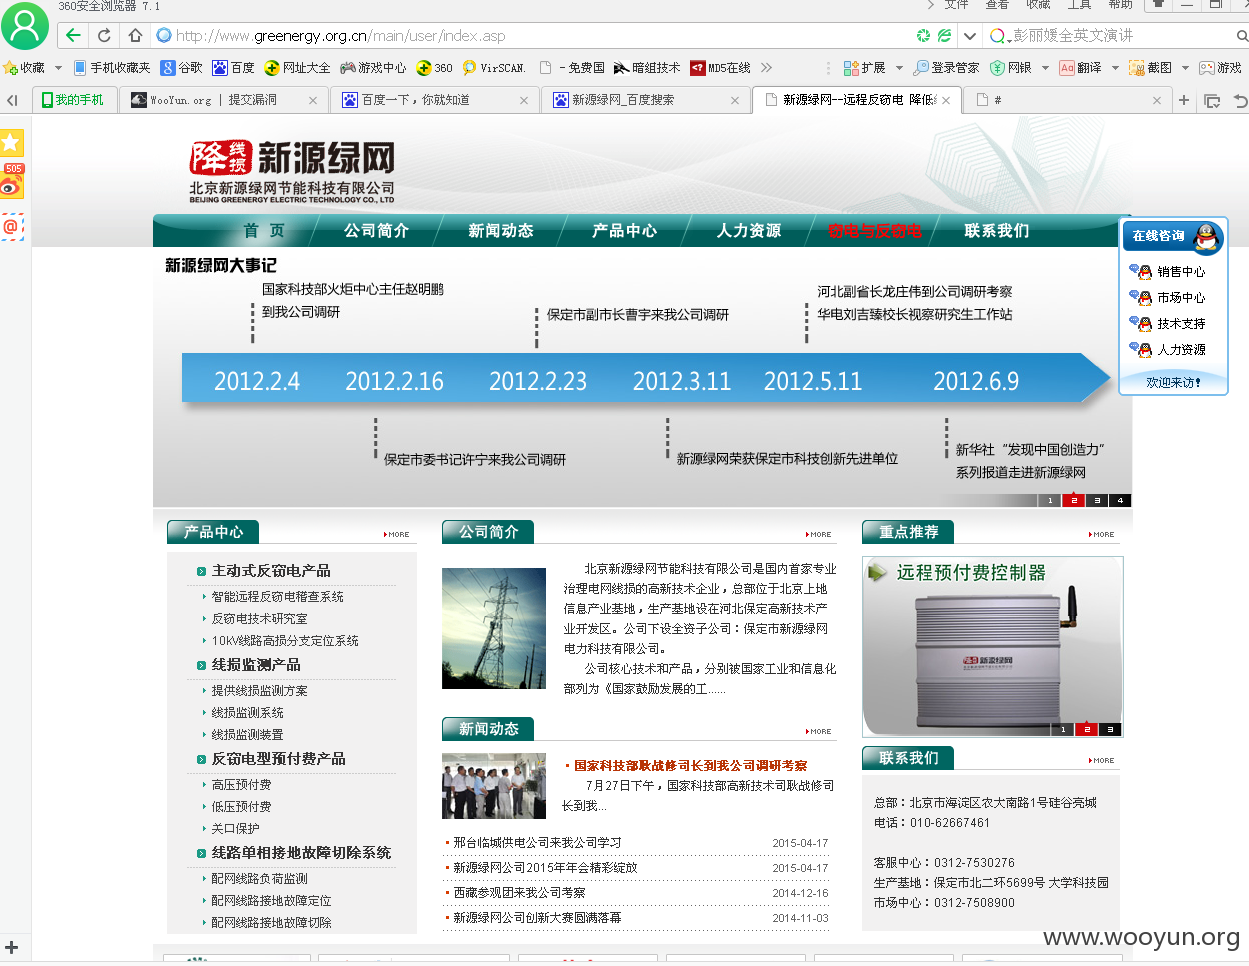Open the MD5在线 bookmark

(x=720, y=68)
